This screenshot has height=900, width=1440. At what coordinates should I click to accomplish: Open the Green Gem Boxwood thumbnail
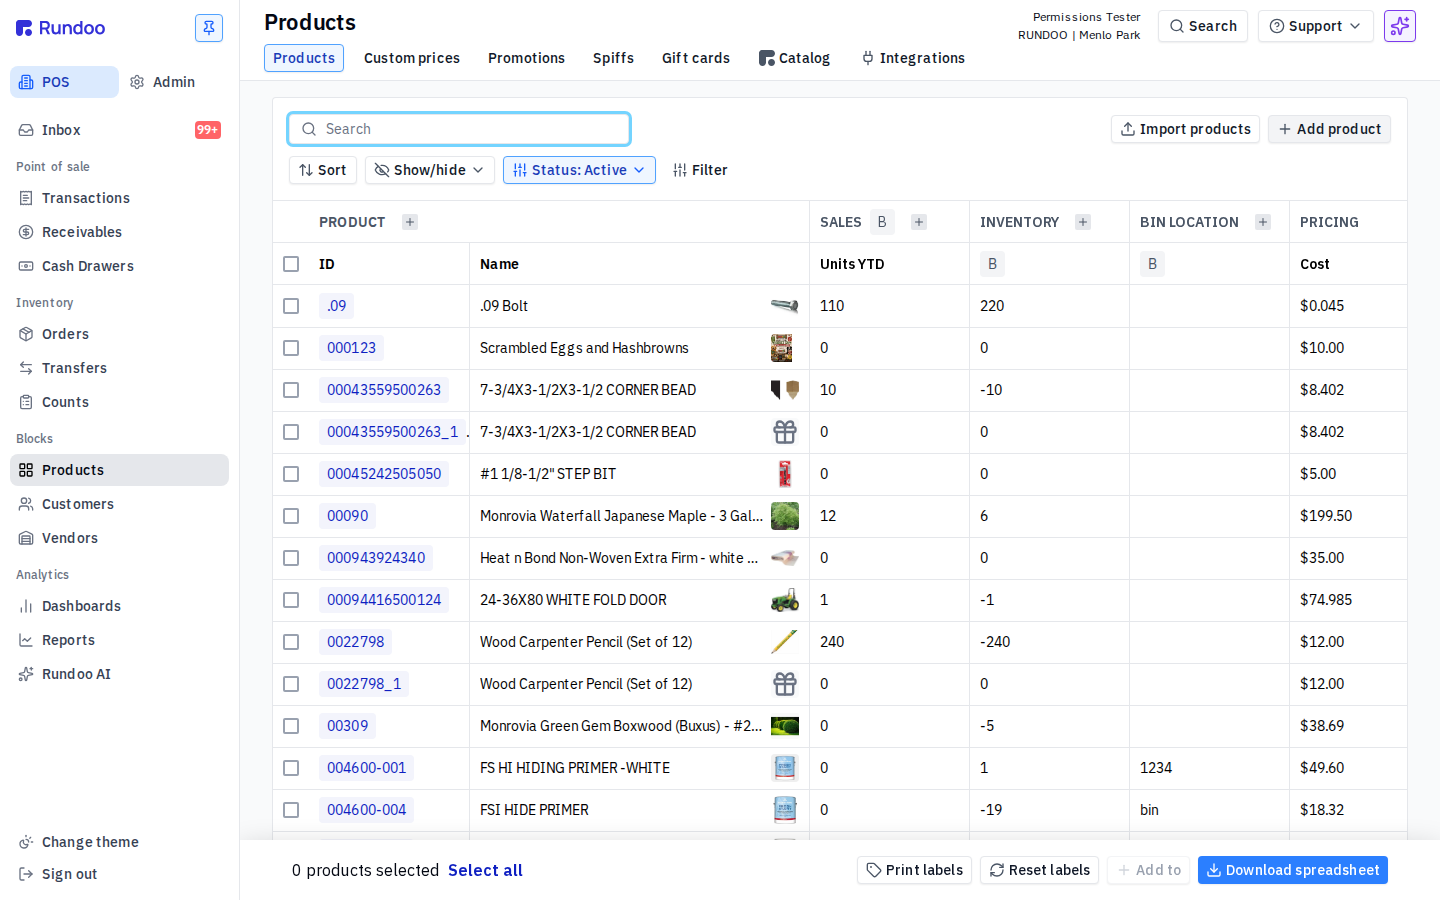point(785,726)
